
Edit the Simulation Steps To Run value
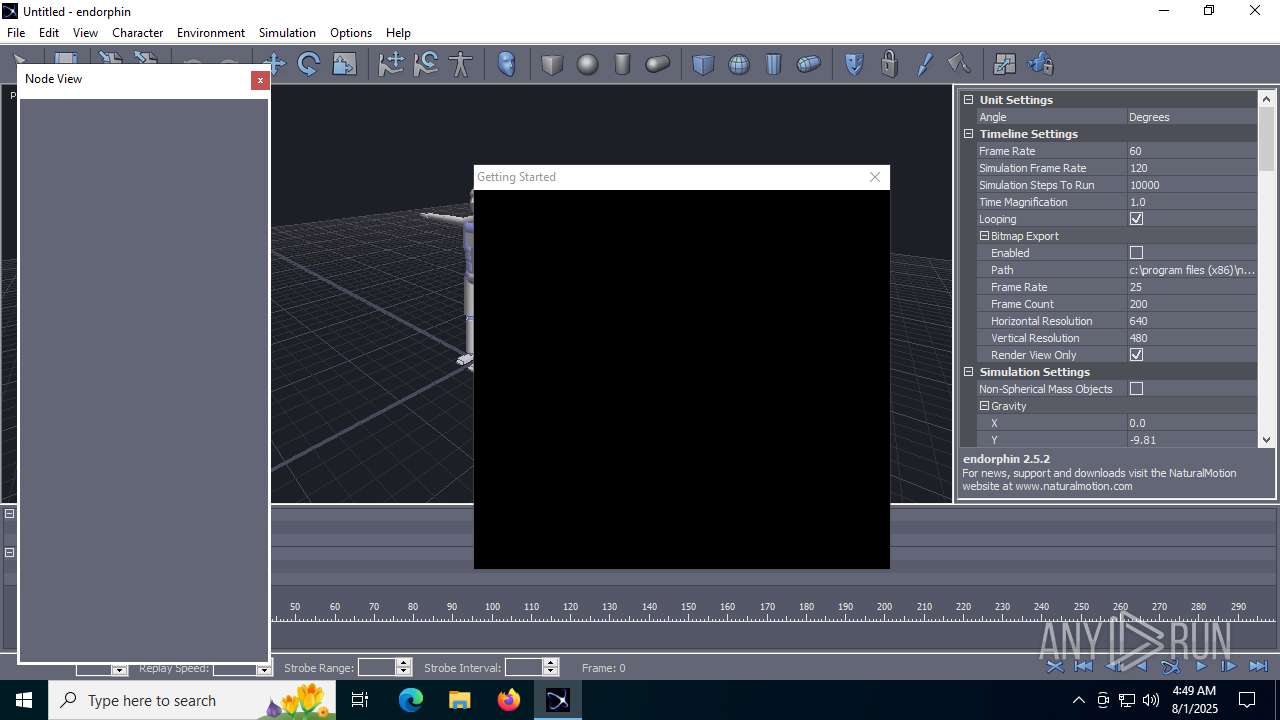click(x=1191, y=185)
